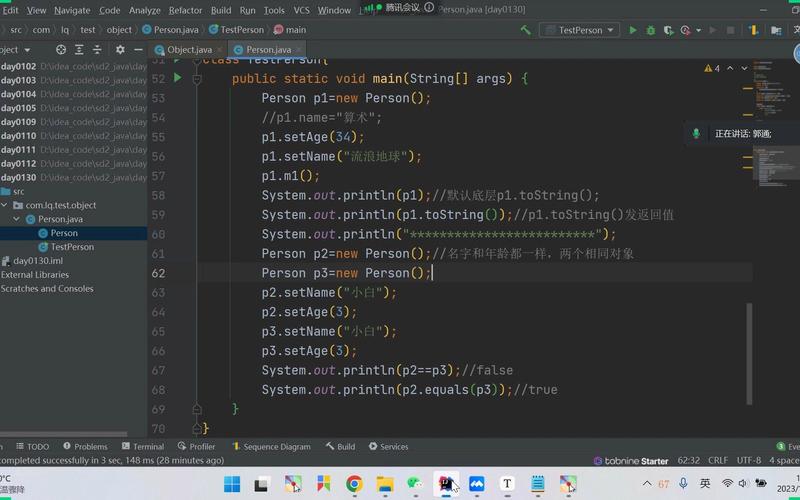Select day0130.iml file in tree
The height and width of the screenshot is (500, 800).
33,261
